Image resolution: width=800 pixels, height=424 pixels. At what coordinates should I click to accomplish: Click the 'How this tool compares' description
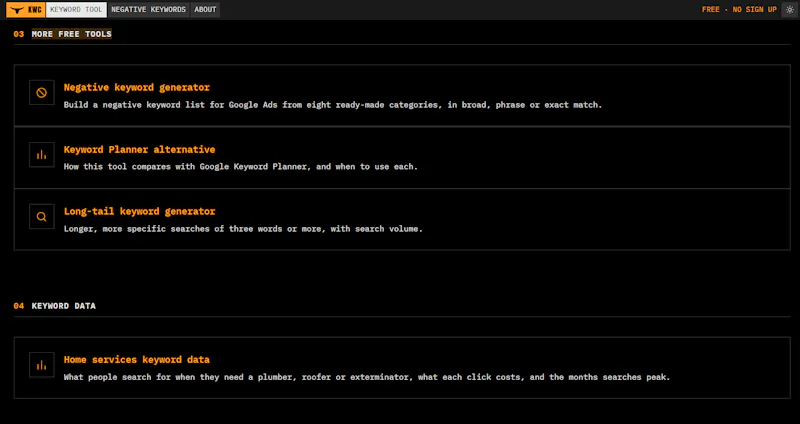click(x=241, y=167)
